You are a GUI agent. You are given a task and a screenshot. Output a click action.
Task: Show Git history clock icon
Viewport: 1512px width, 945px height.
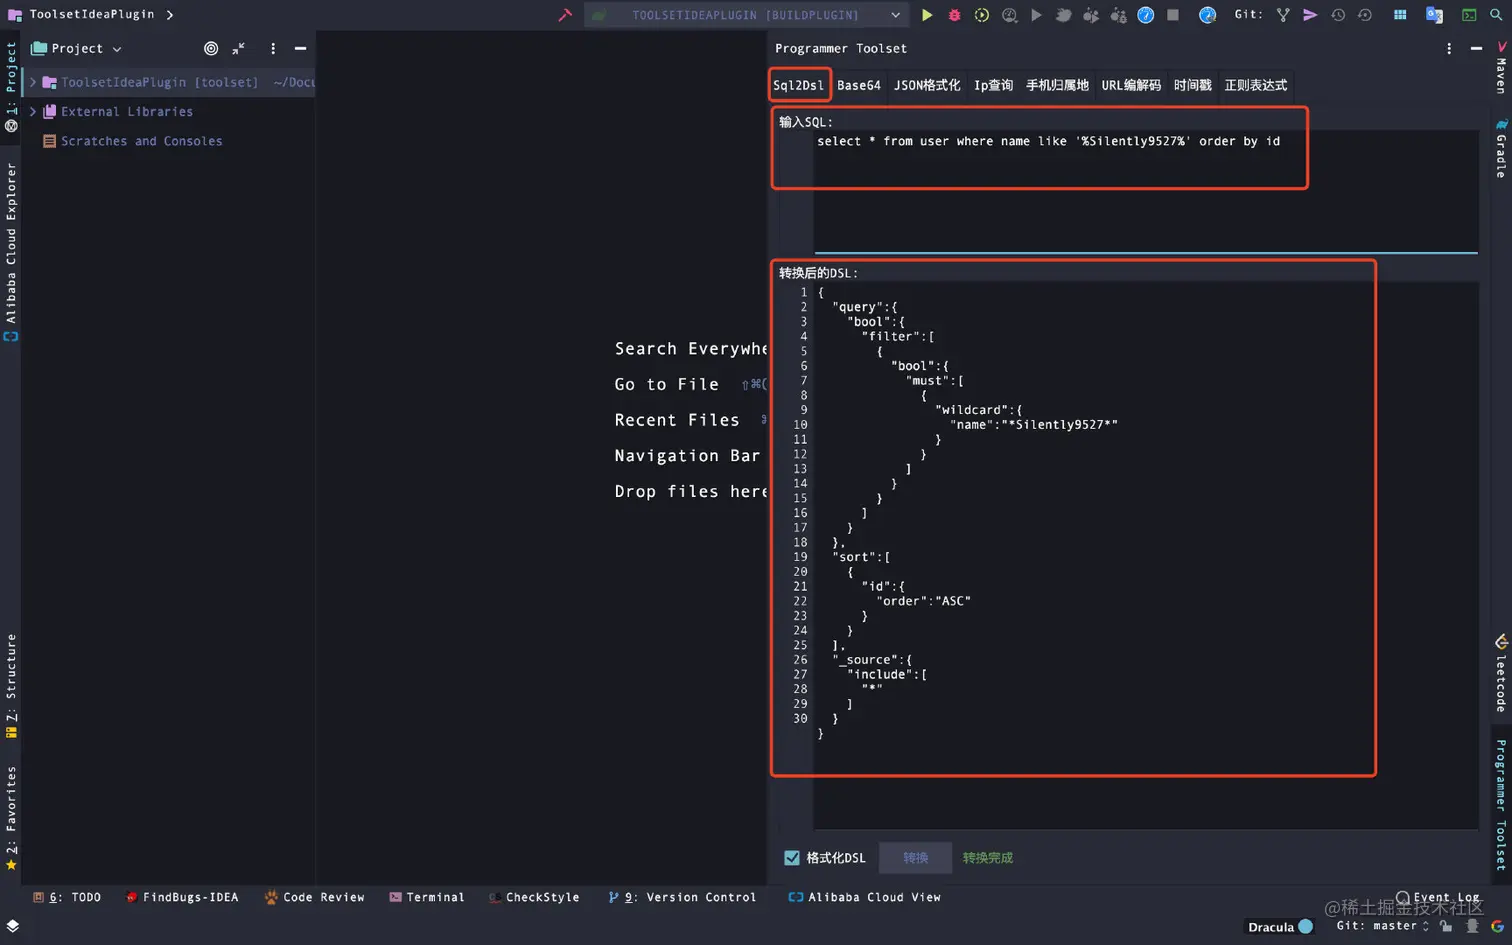coord(1338,15)
